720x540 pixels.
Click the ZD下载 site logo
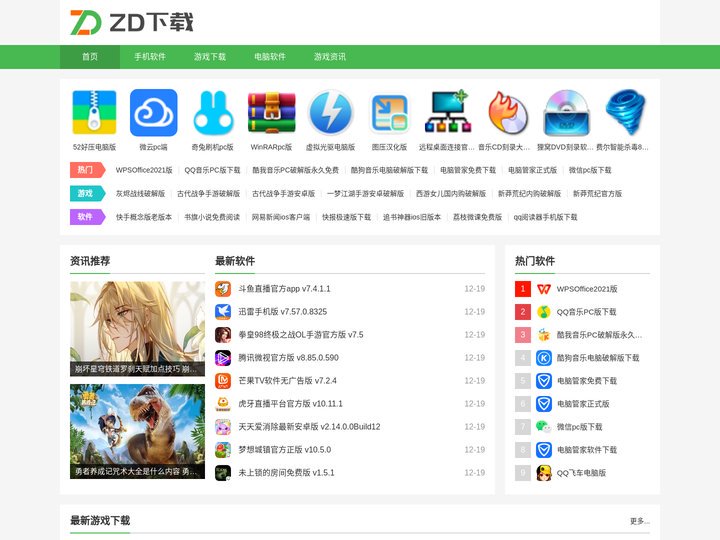tap(132, 22)
